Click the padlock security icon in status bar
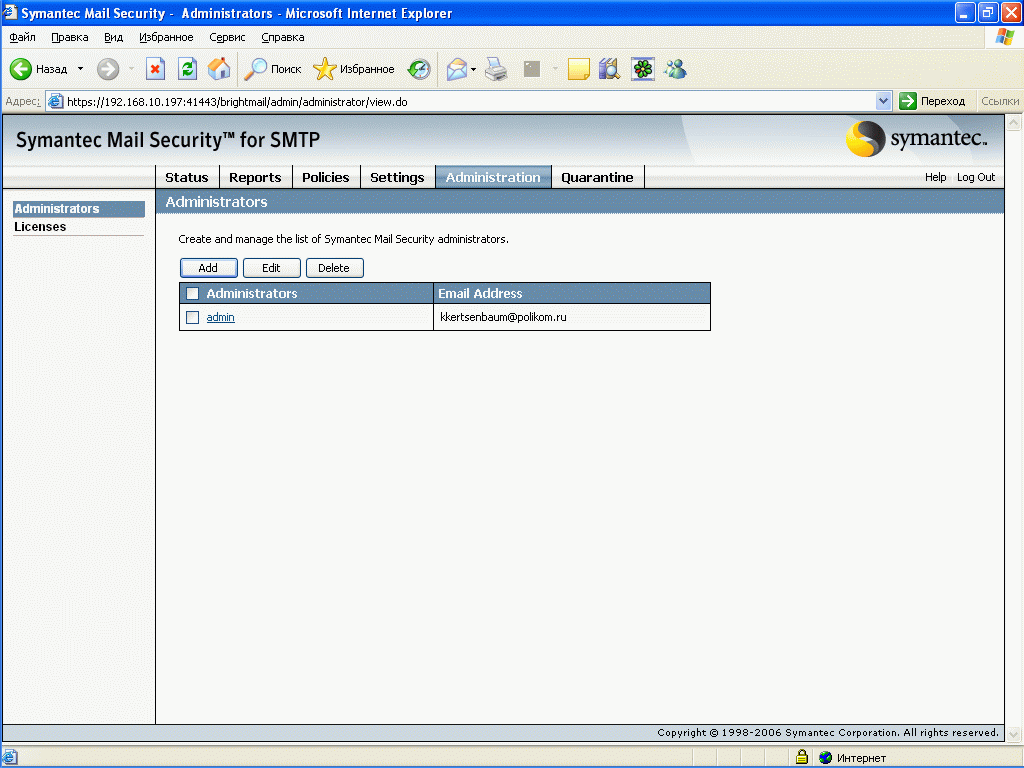The width and height of the screenshot is (1024, 768). 801,757
